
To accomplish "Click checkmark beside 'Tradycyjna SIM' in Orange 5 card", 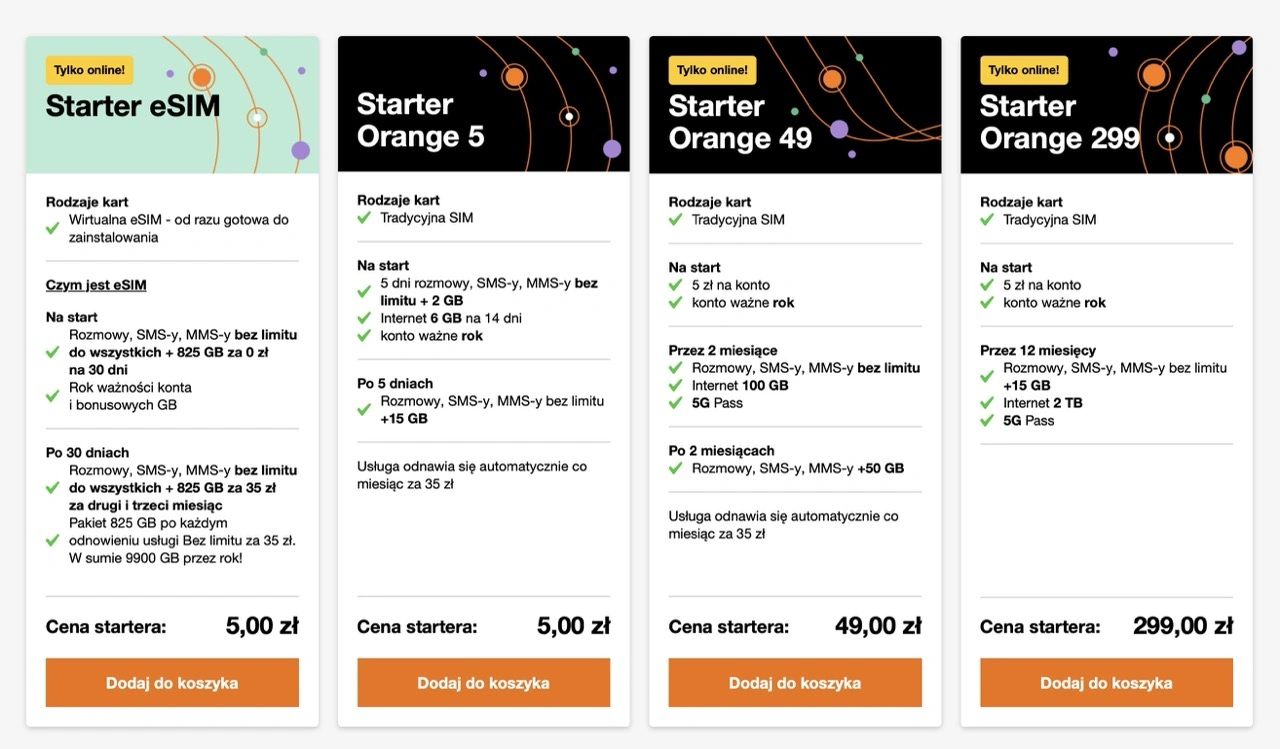I will click(x=364, y=218).
